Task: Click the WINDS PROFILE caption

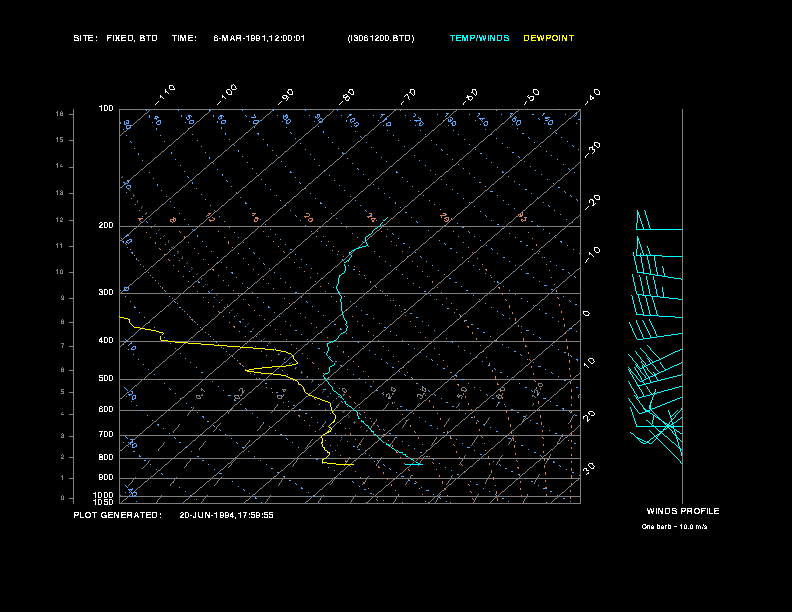Action: [682, 511]
